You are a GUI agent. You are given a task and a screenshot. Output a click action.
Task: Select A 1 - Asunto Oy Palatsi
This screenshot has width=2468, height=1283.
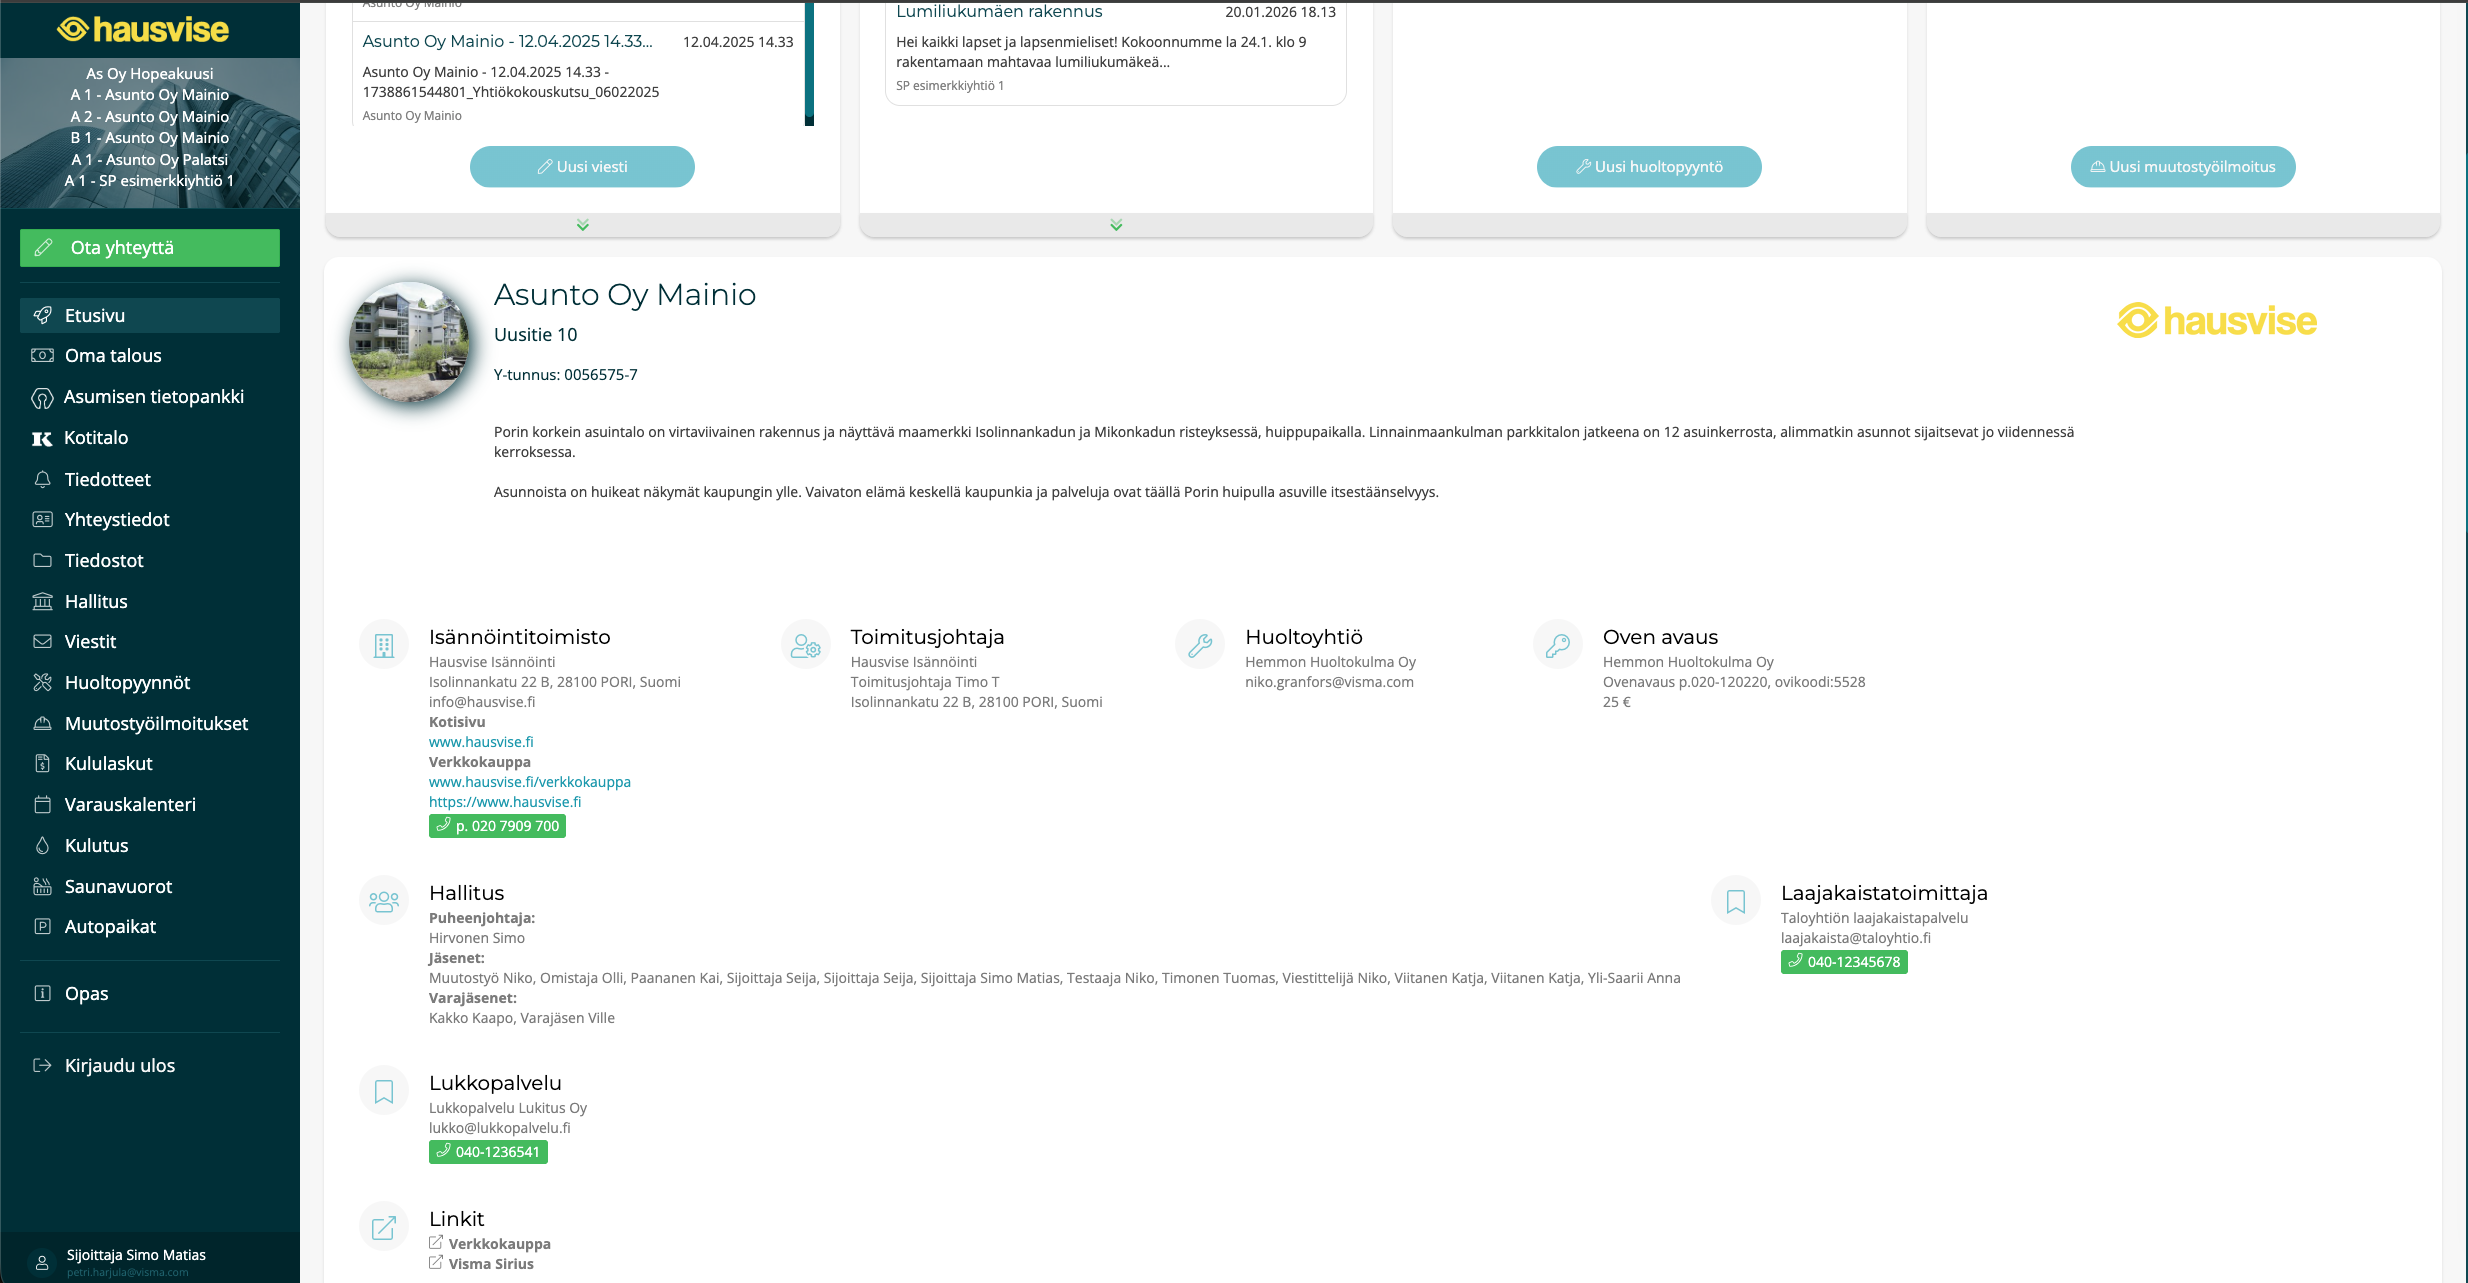(x=150, y=159)
